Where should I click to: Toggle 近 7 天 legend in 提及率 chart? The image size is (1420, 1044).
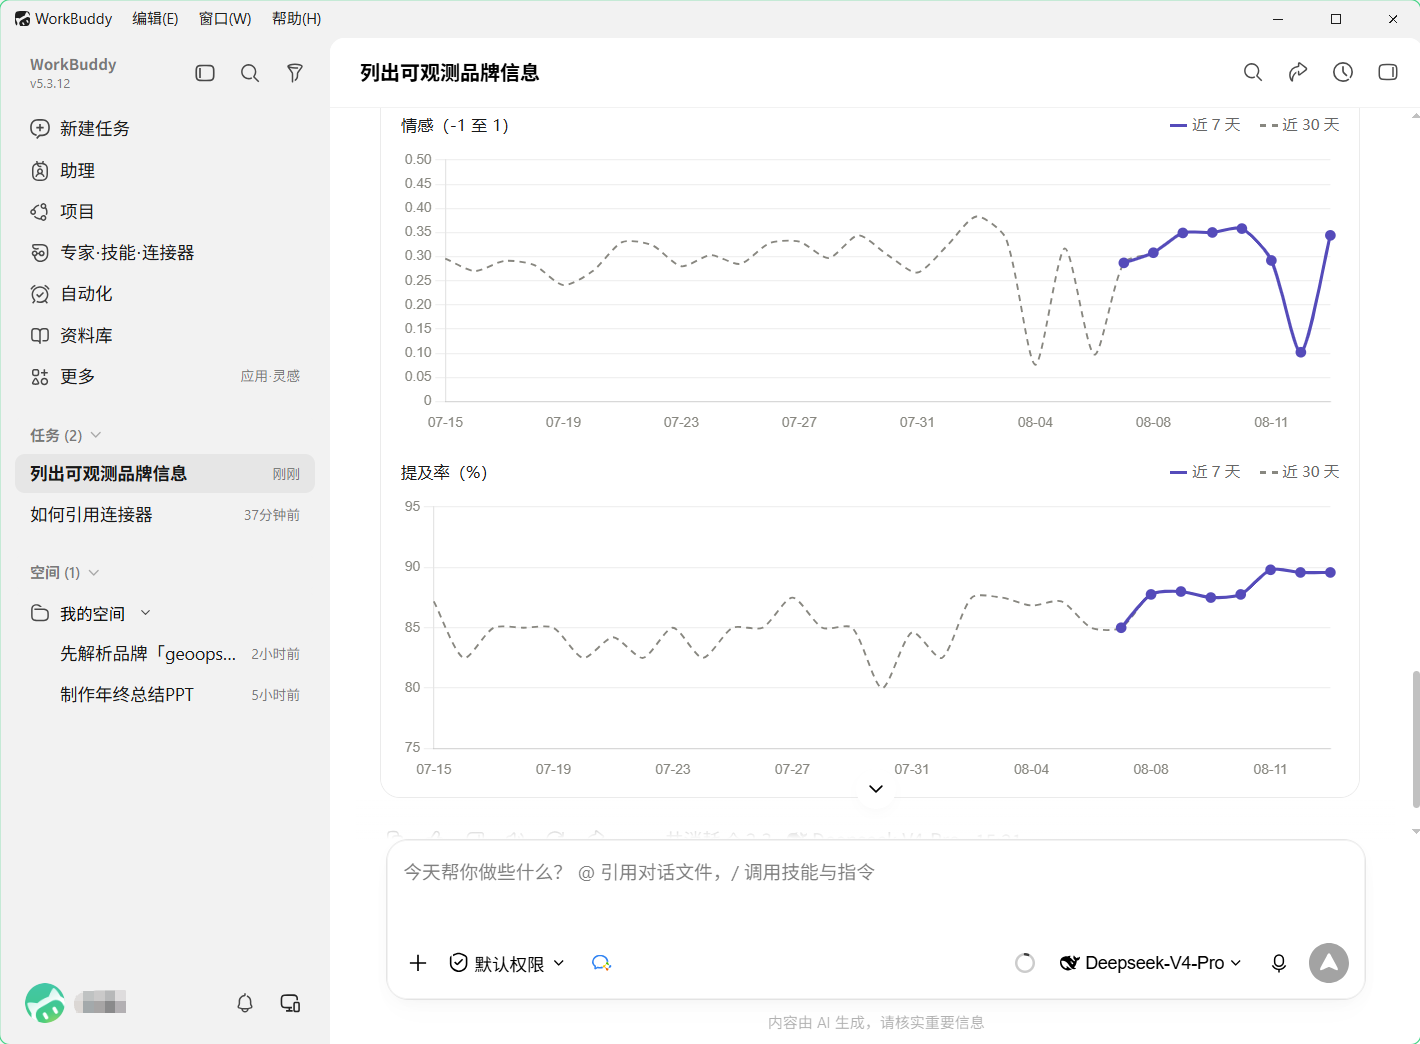pos(1205,472)
